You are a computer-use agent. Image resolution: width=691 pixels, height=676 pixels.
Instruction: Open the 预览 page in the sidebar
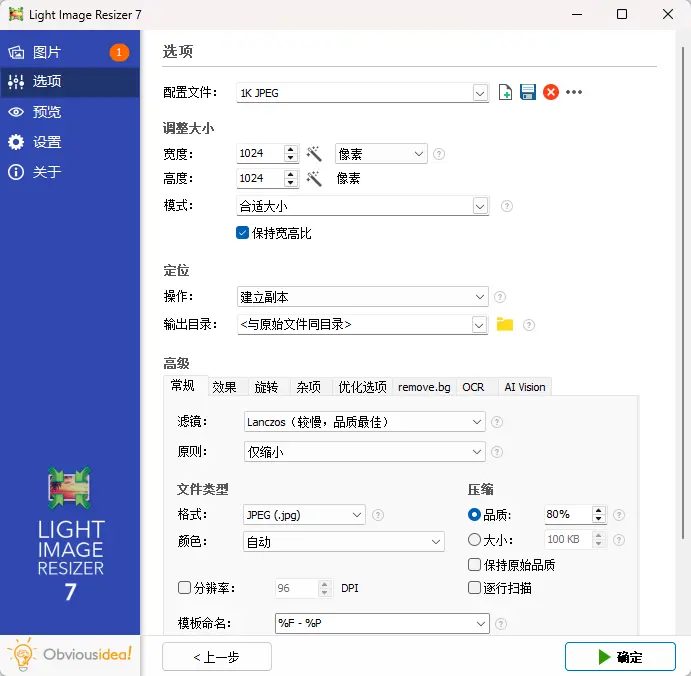pos(70,112)
